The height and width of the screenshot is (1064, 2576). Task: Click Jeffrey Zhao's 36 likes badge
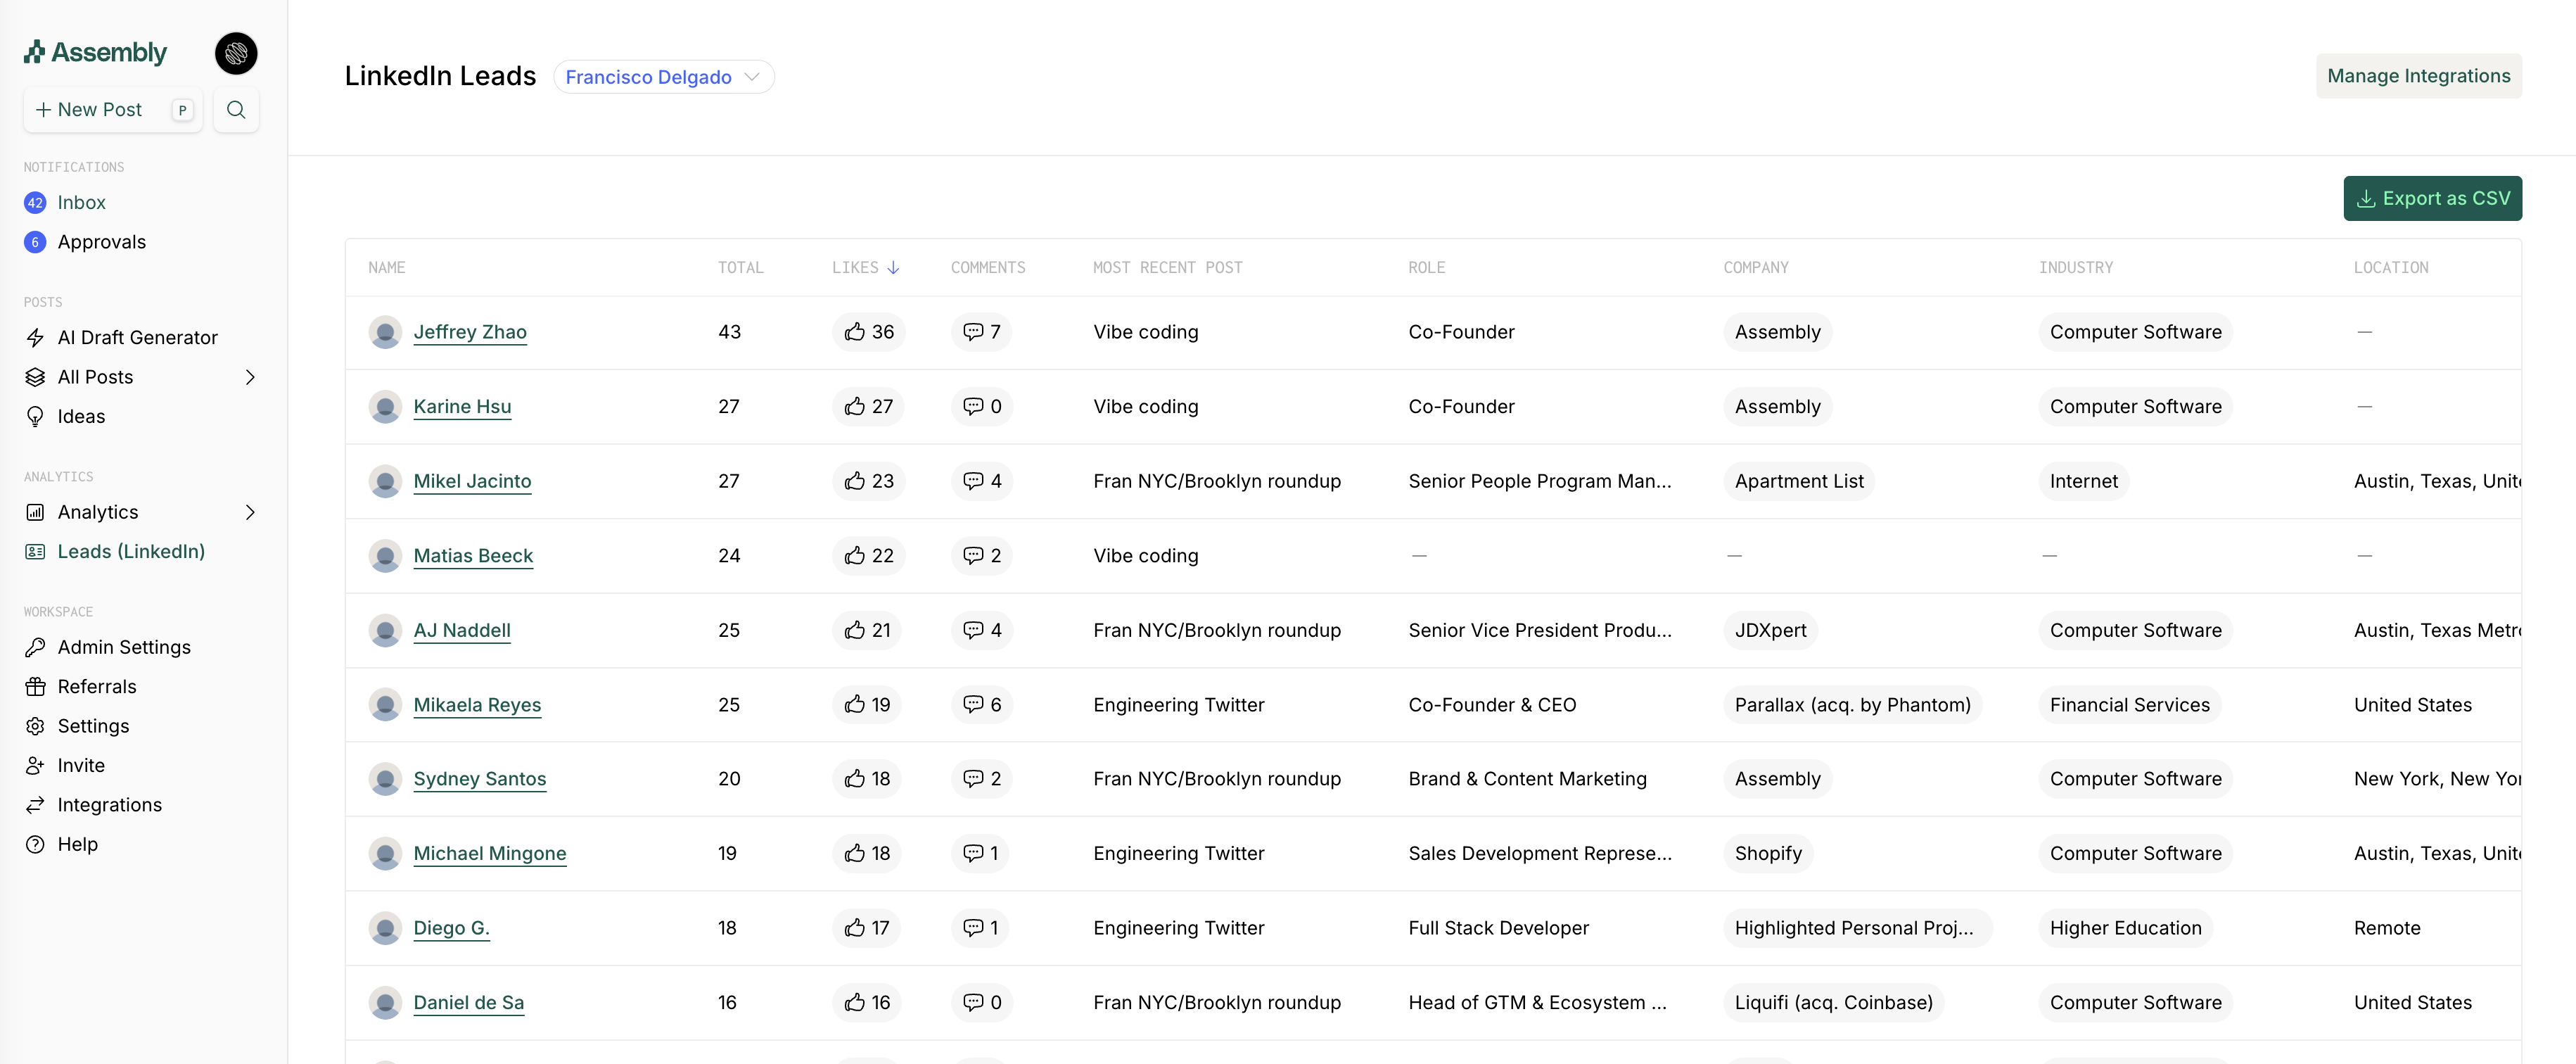coord(868,332)
